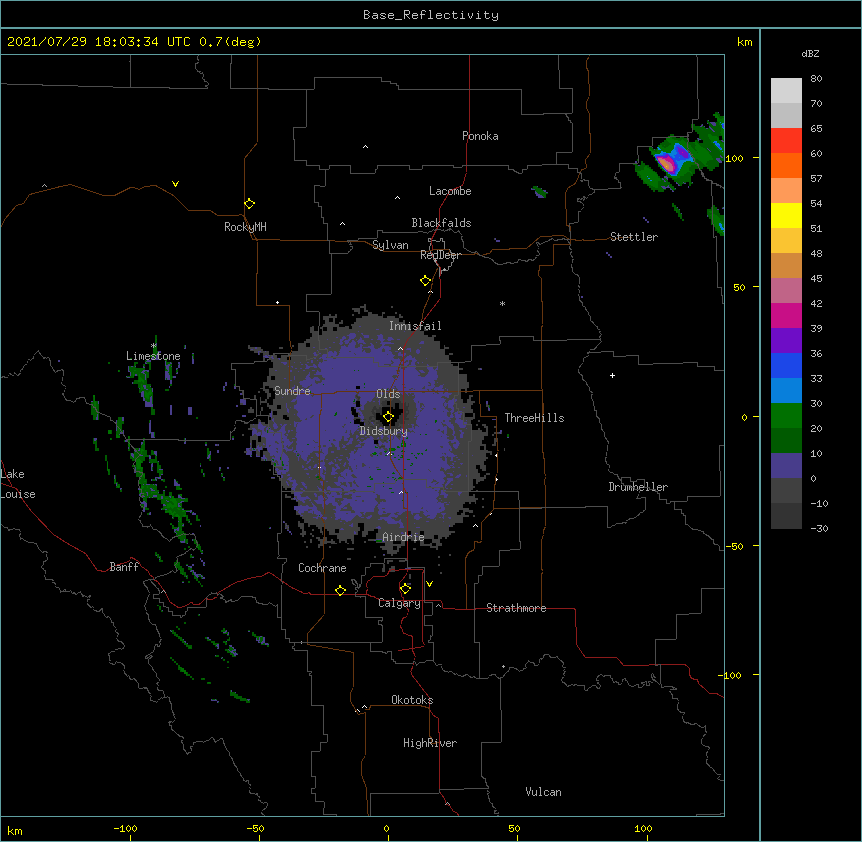Click the Sylvan label

click(x=390, y=245)
